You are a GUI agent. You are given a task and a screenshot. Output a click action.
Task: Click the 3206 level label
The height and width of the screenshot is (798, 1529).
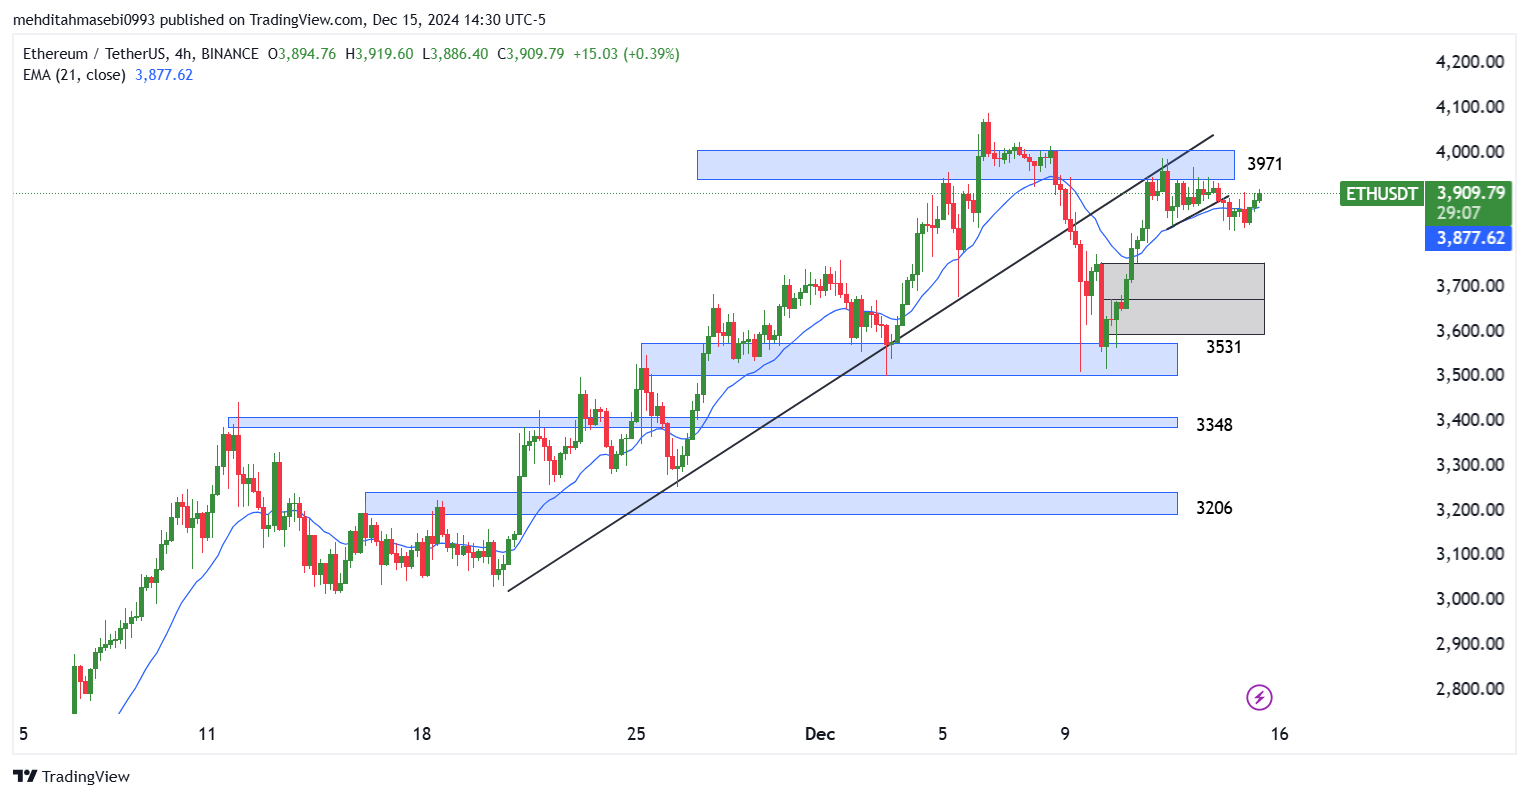[1214, 508]
